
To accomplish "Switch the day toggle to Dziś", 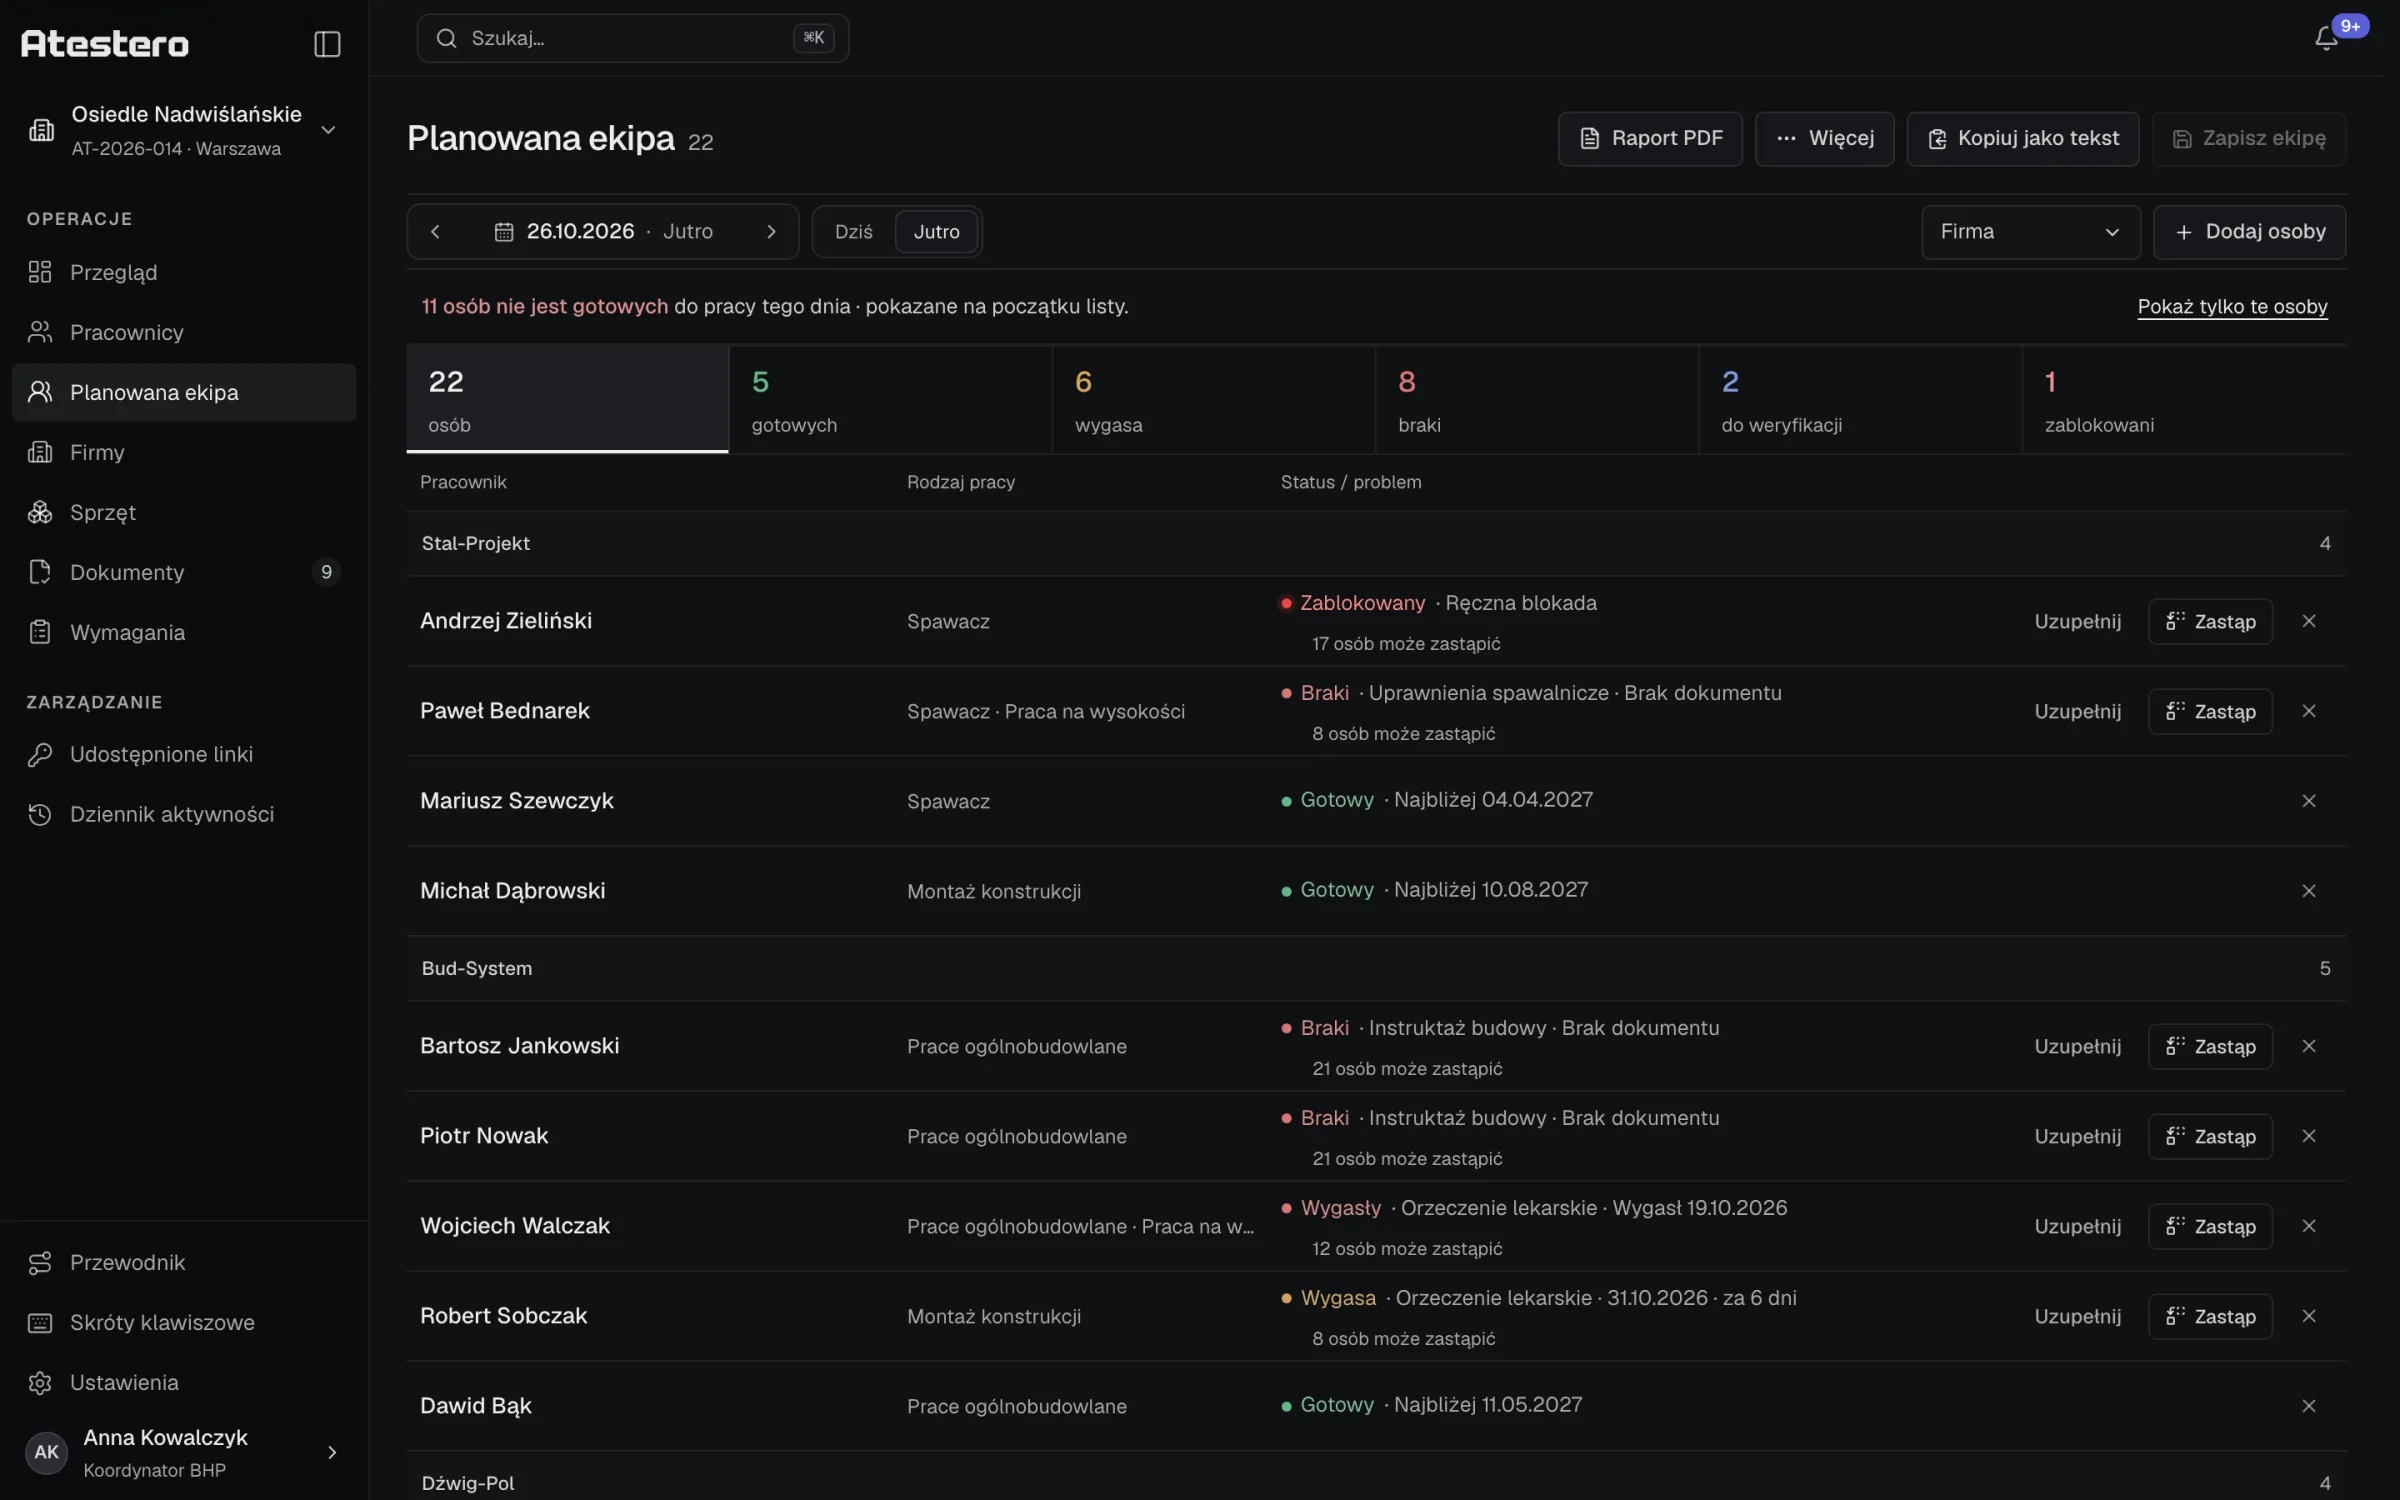I will [853, 232].
